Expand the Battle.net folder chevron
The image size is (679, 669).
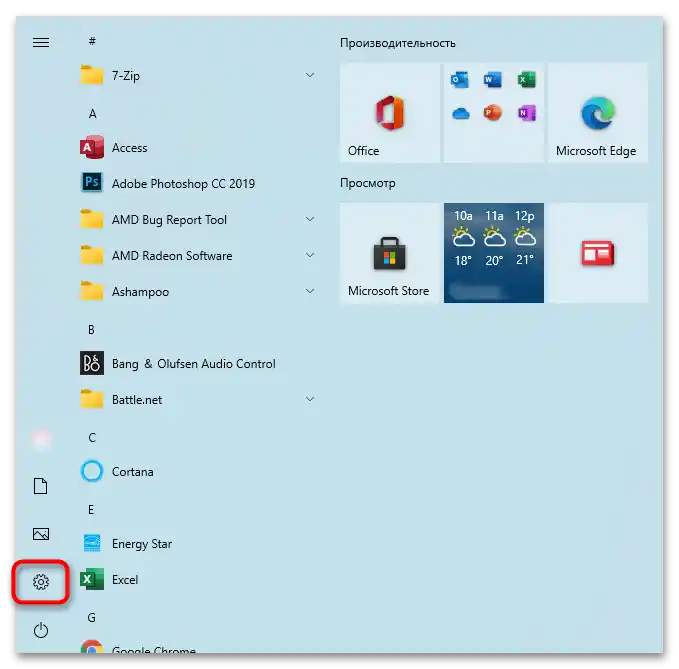(x=310, y=398)
